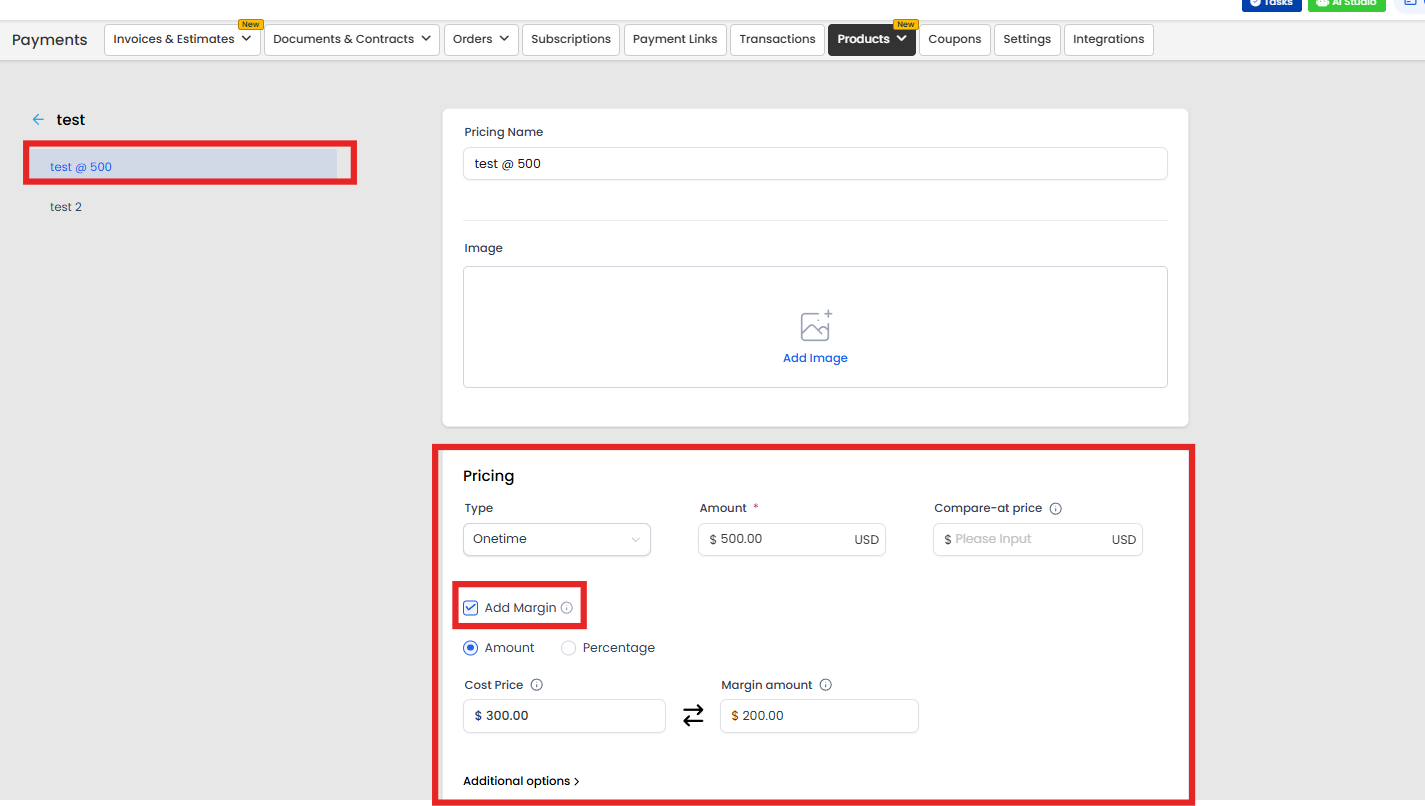Click info icon beside Margin amount label
This screenshot has height=806, width=1425.
click(826, 686)
